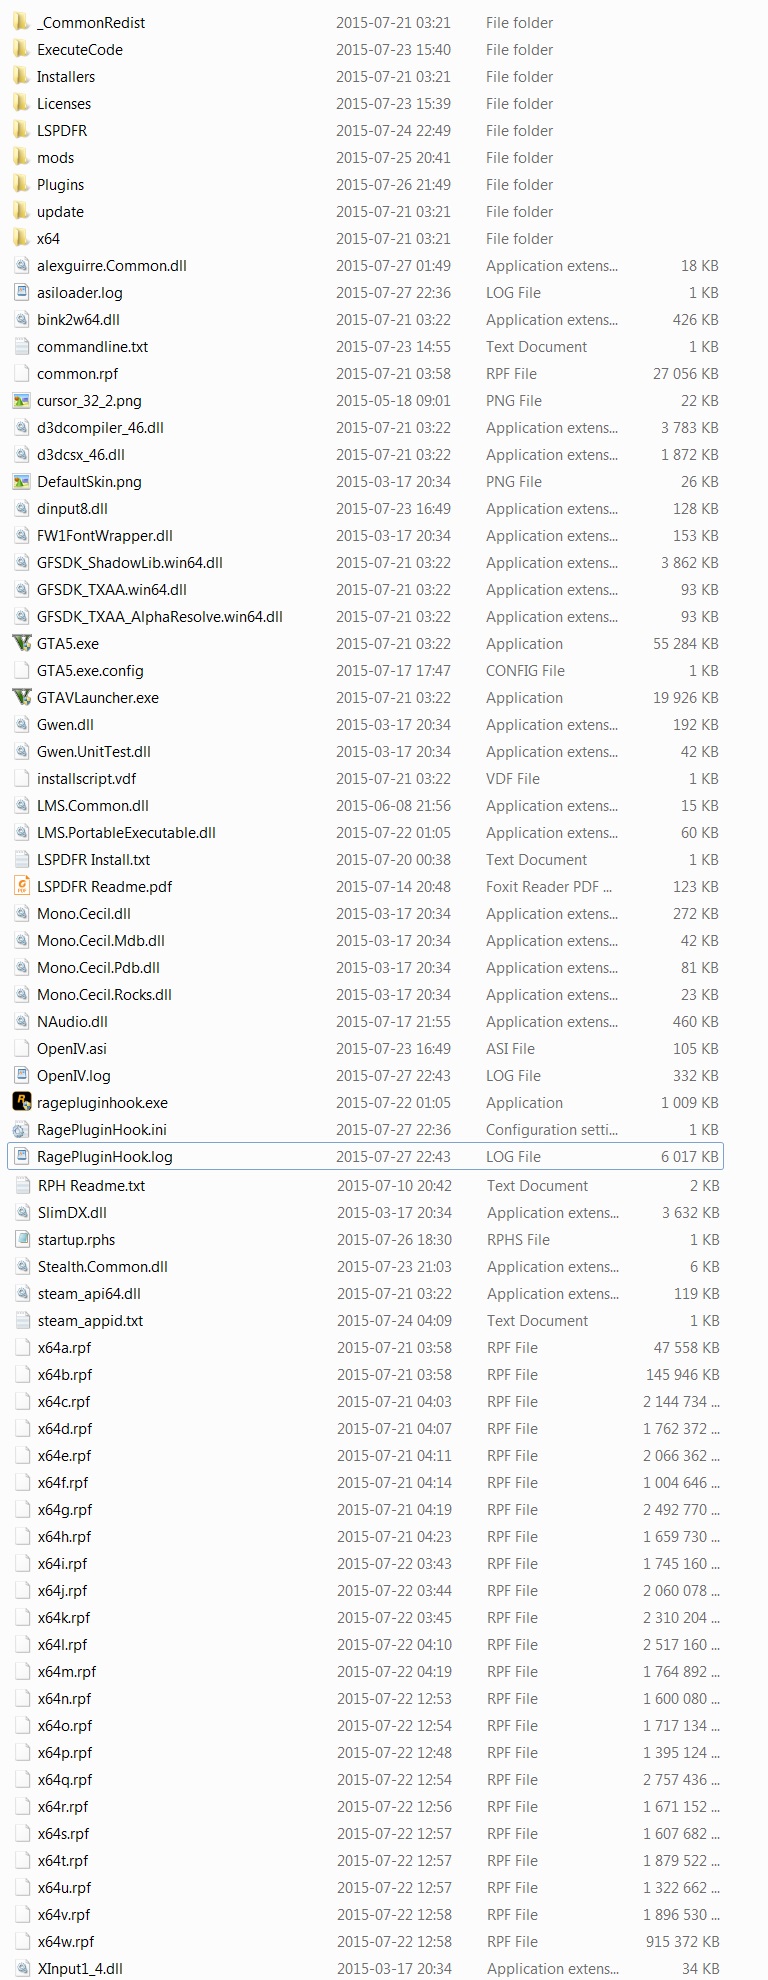Select d3dcsx_46.dll file name
768x1980 pixels.
tap(81, 455)
